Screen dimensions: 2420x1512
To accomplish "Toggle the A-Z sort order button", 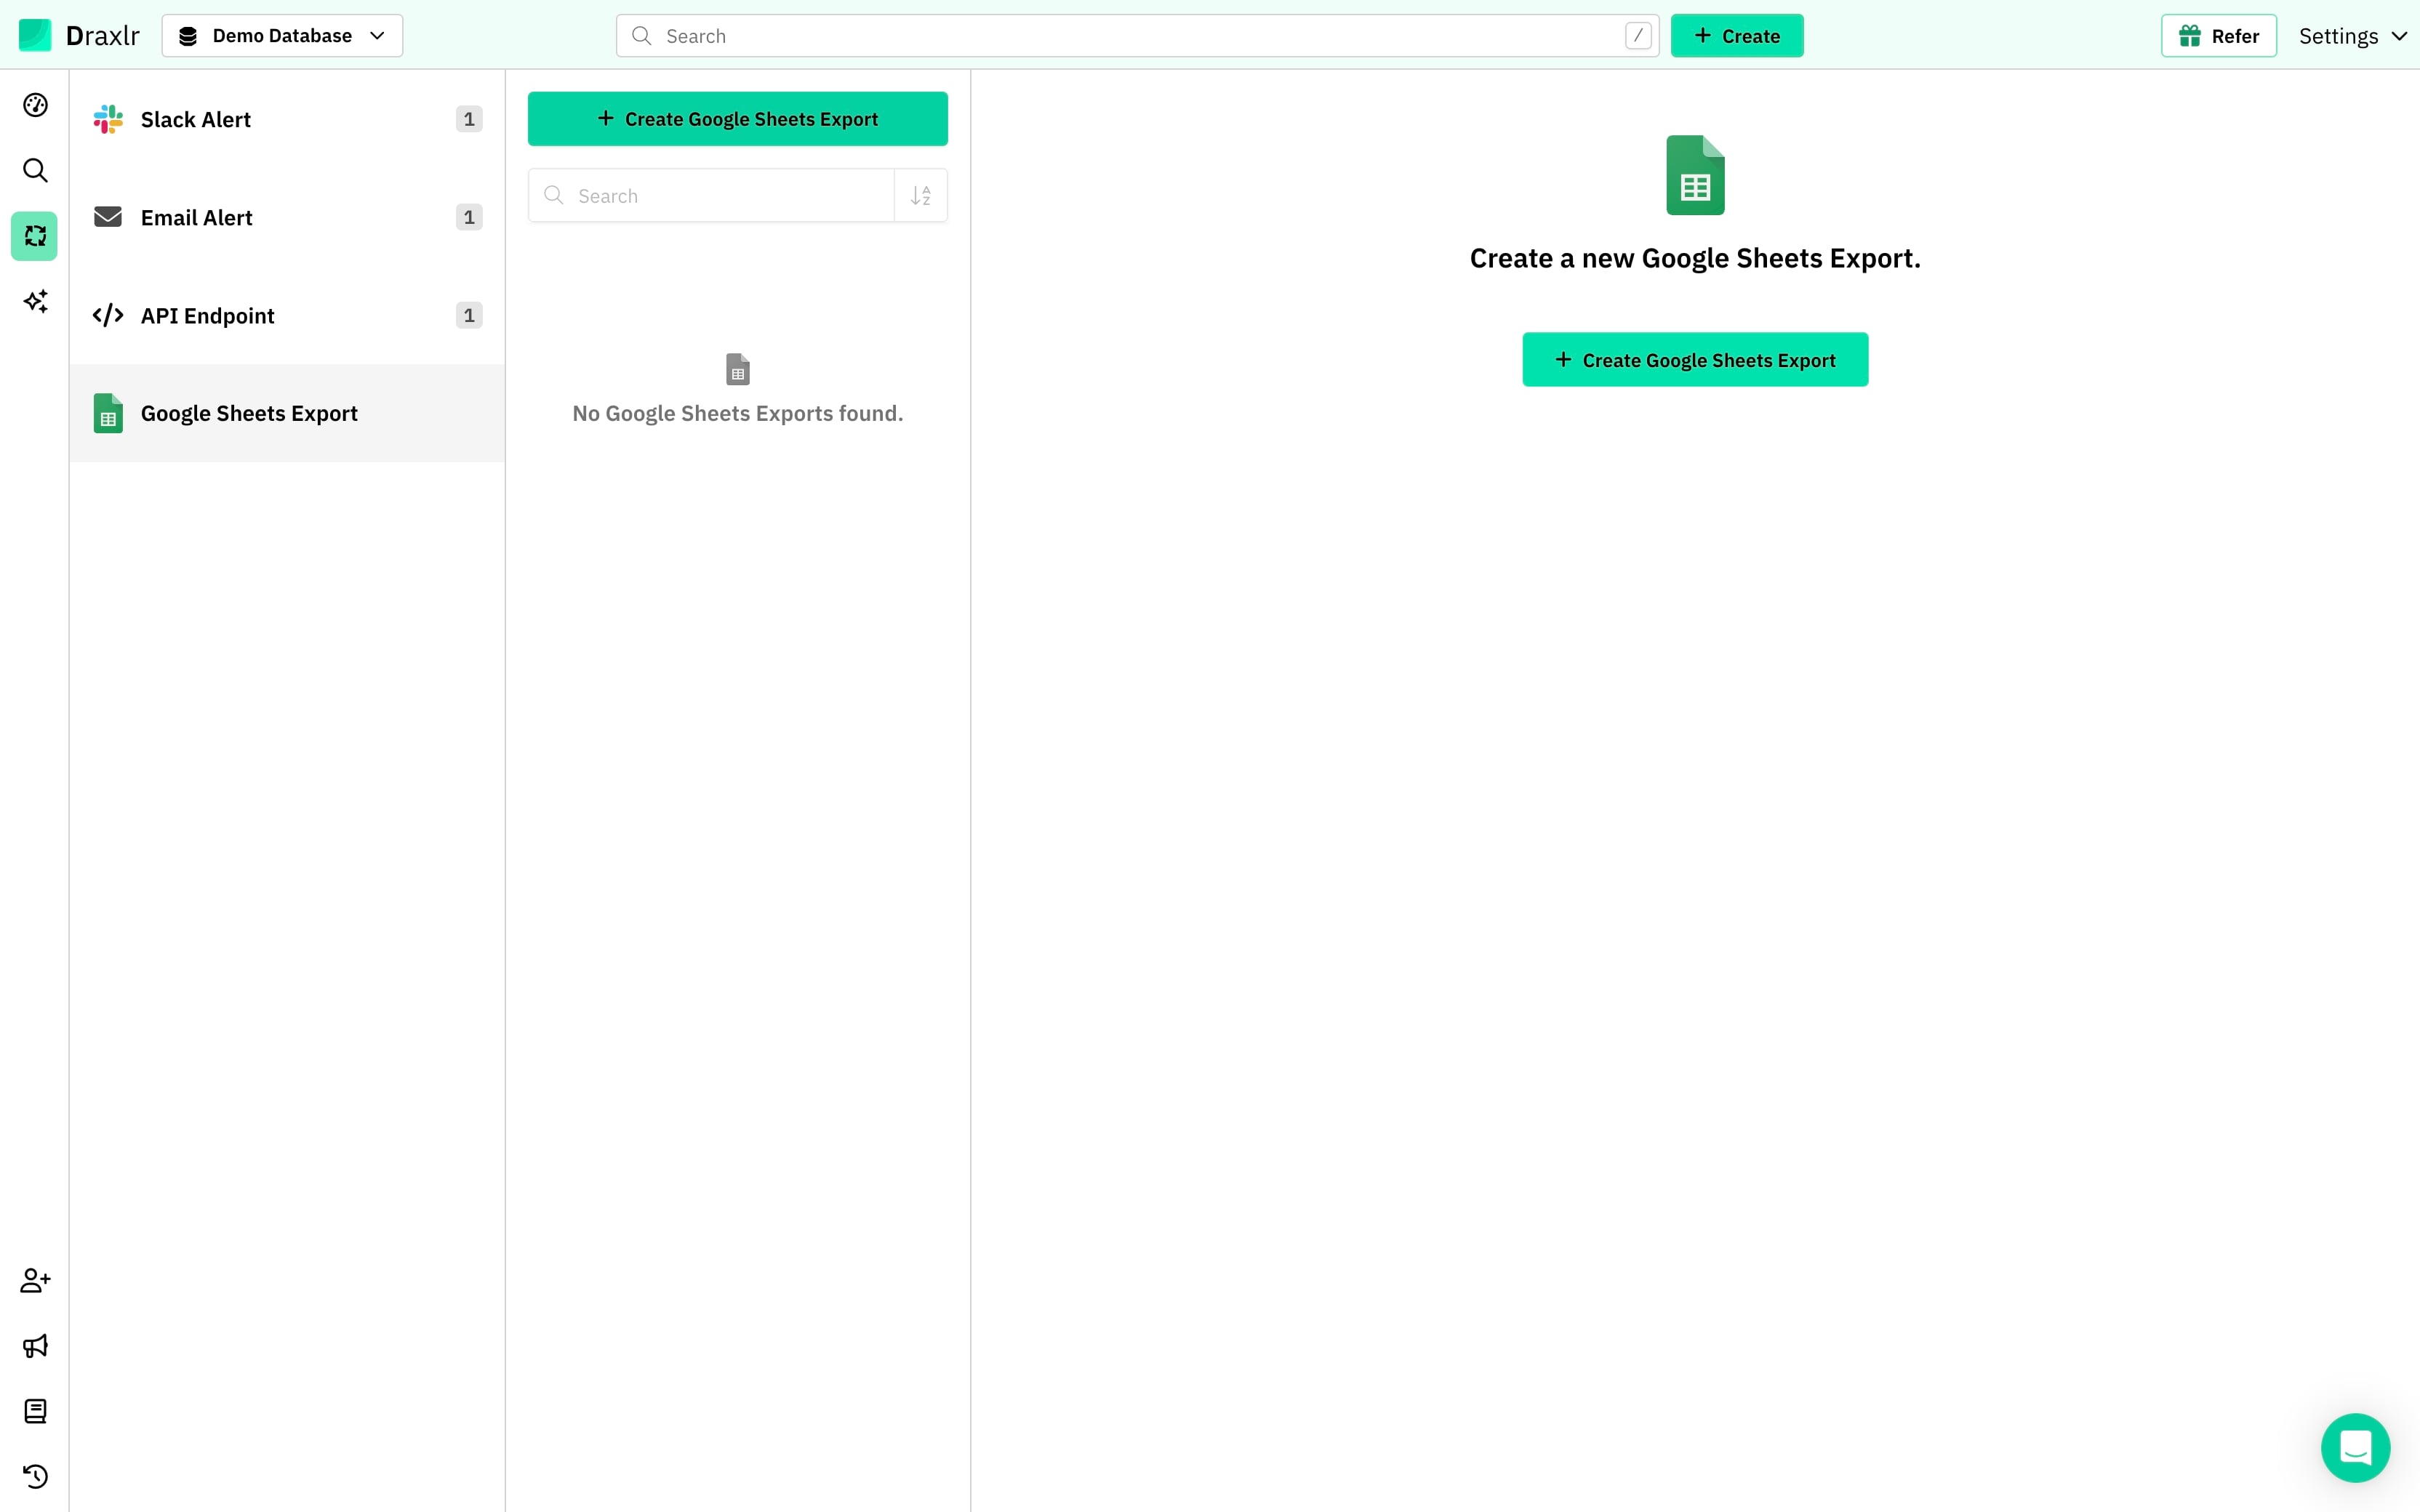I will (921, 195).
